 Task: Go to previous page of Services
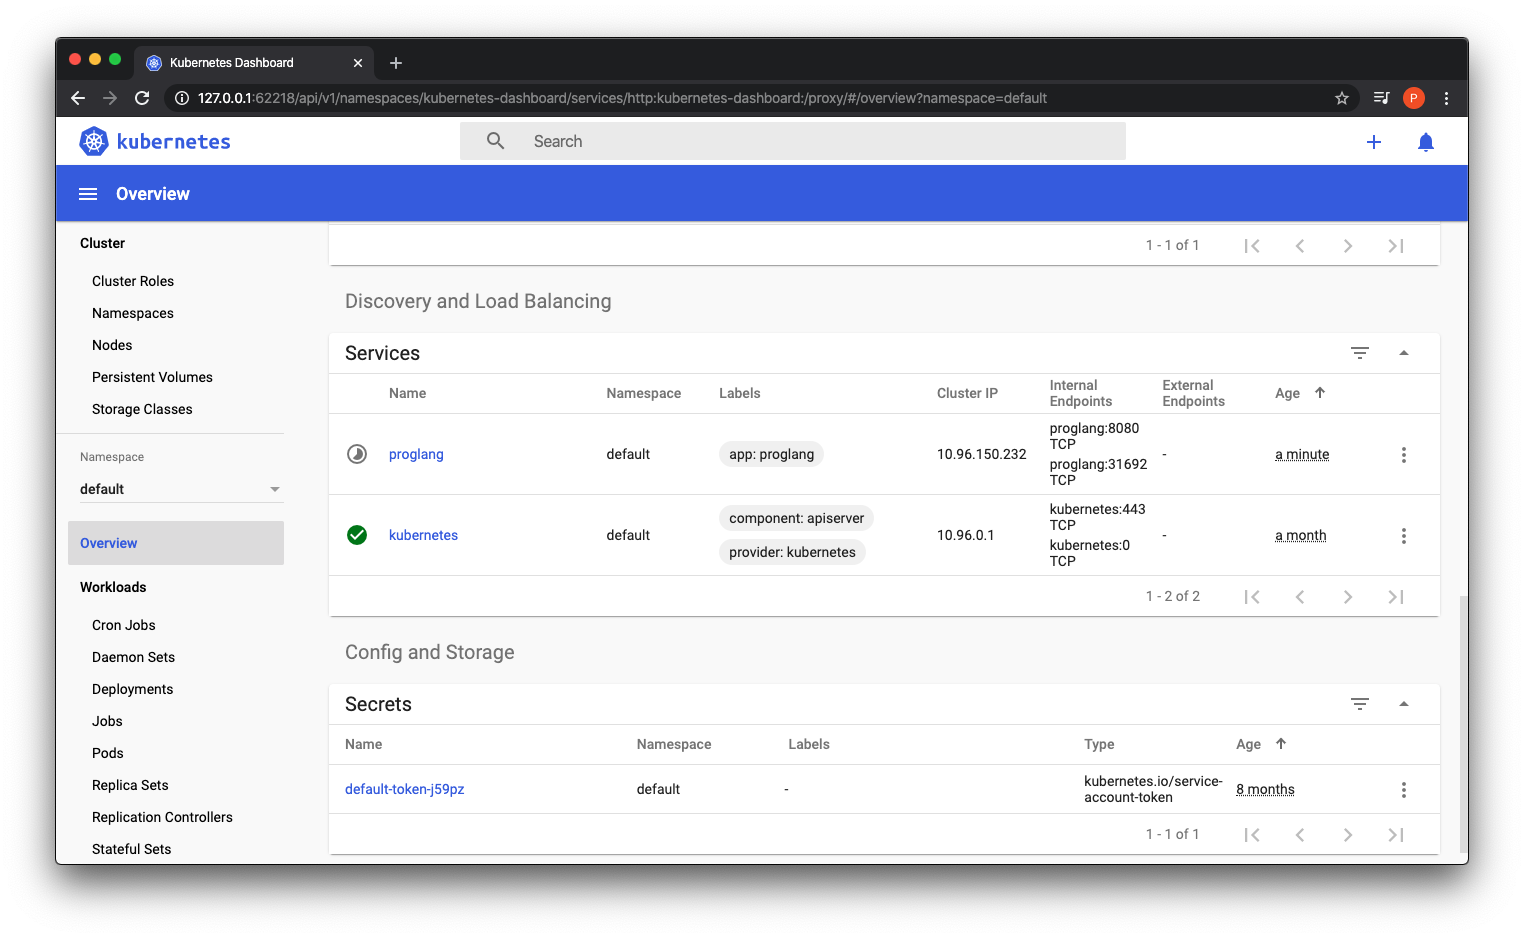pyautogui.click(x=1300, y=597)
